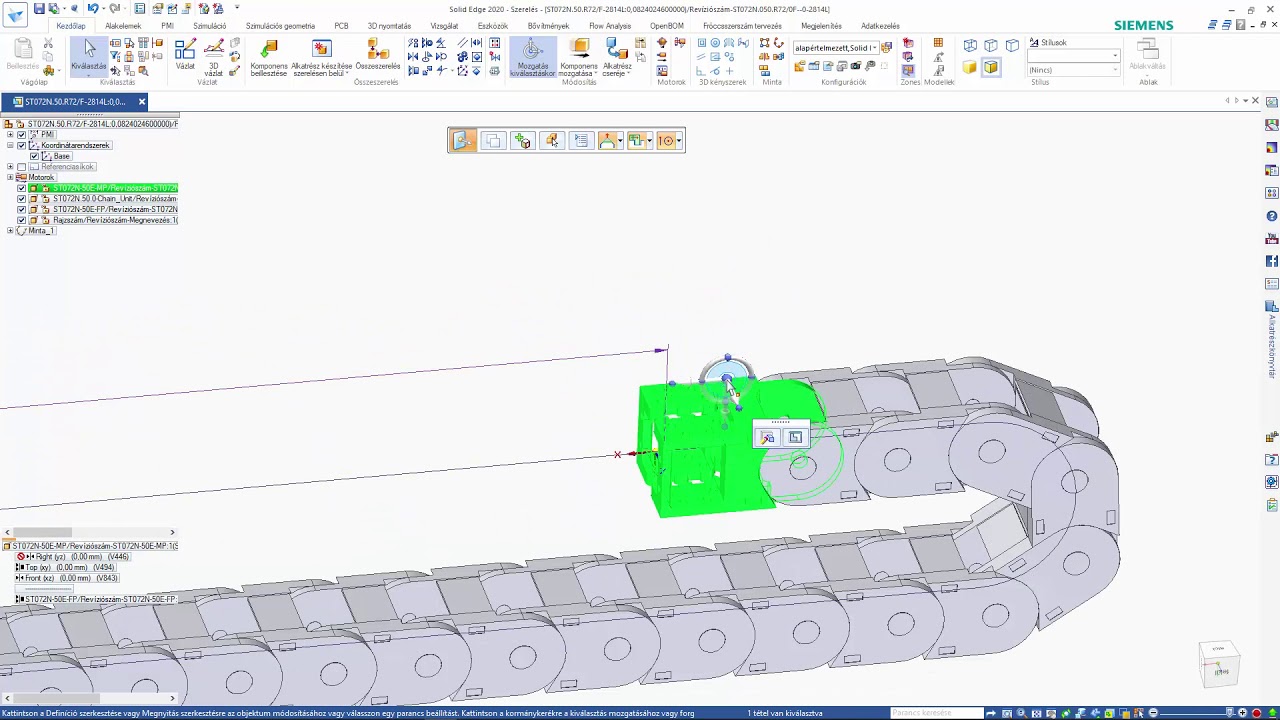Open the Kezdőlap ribbon tab
This screenshot has width=1280, height=720.
(x=71, y=26)
